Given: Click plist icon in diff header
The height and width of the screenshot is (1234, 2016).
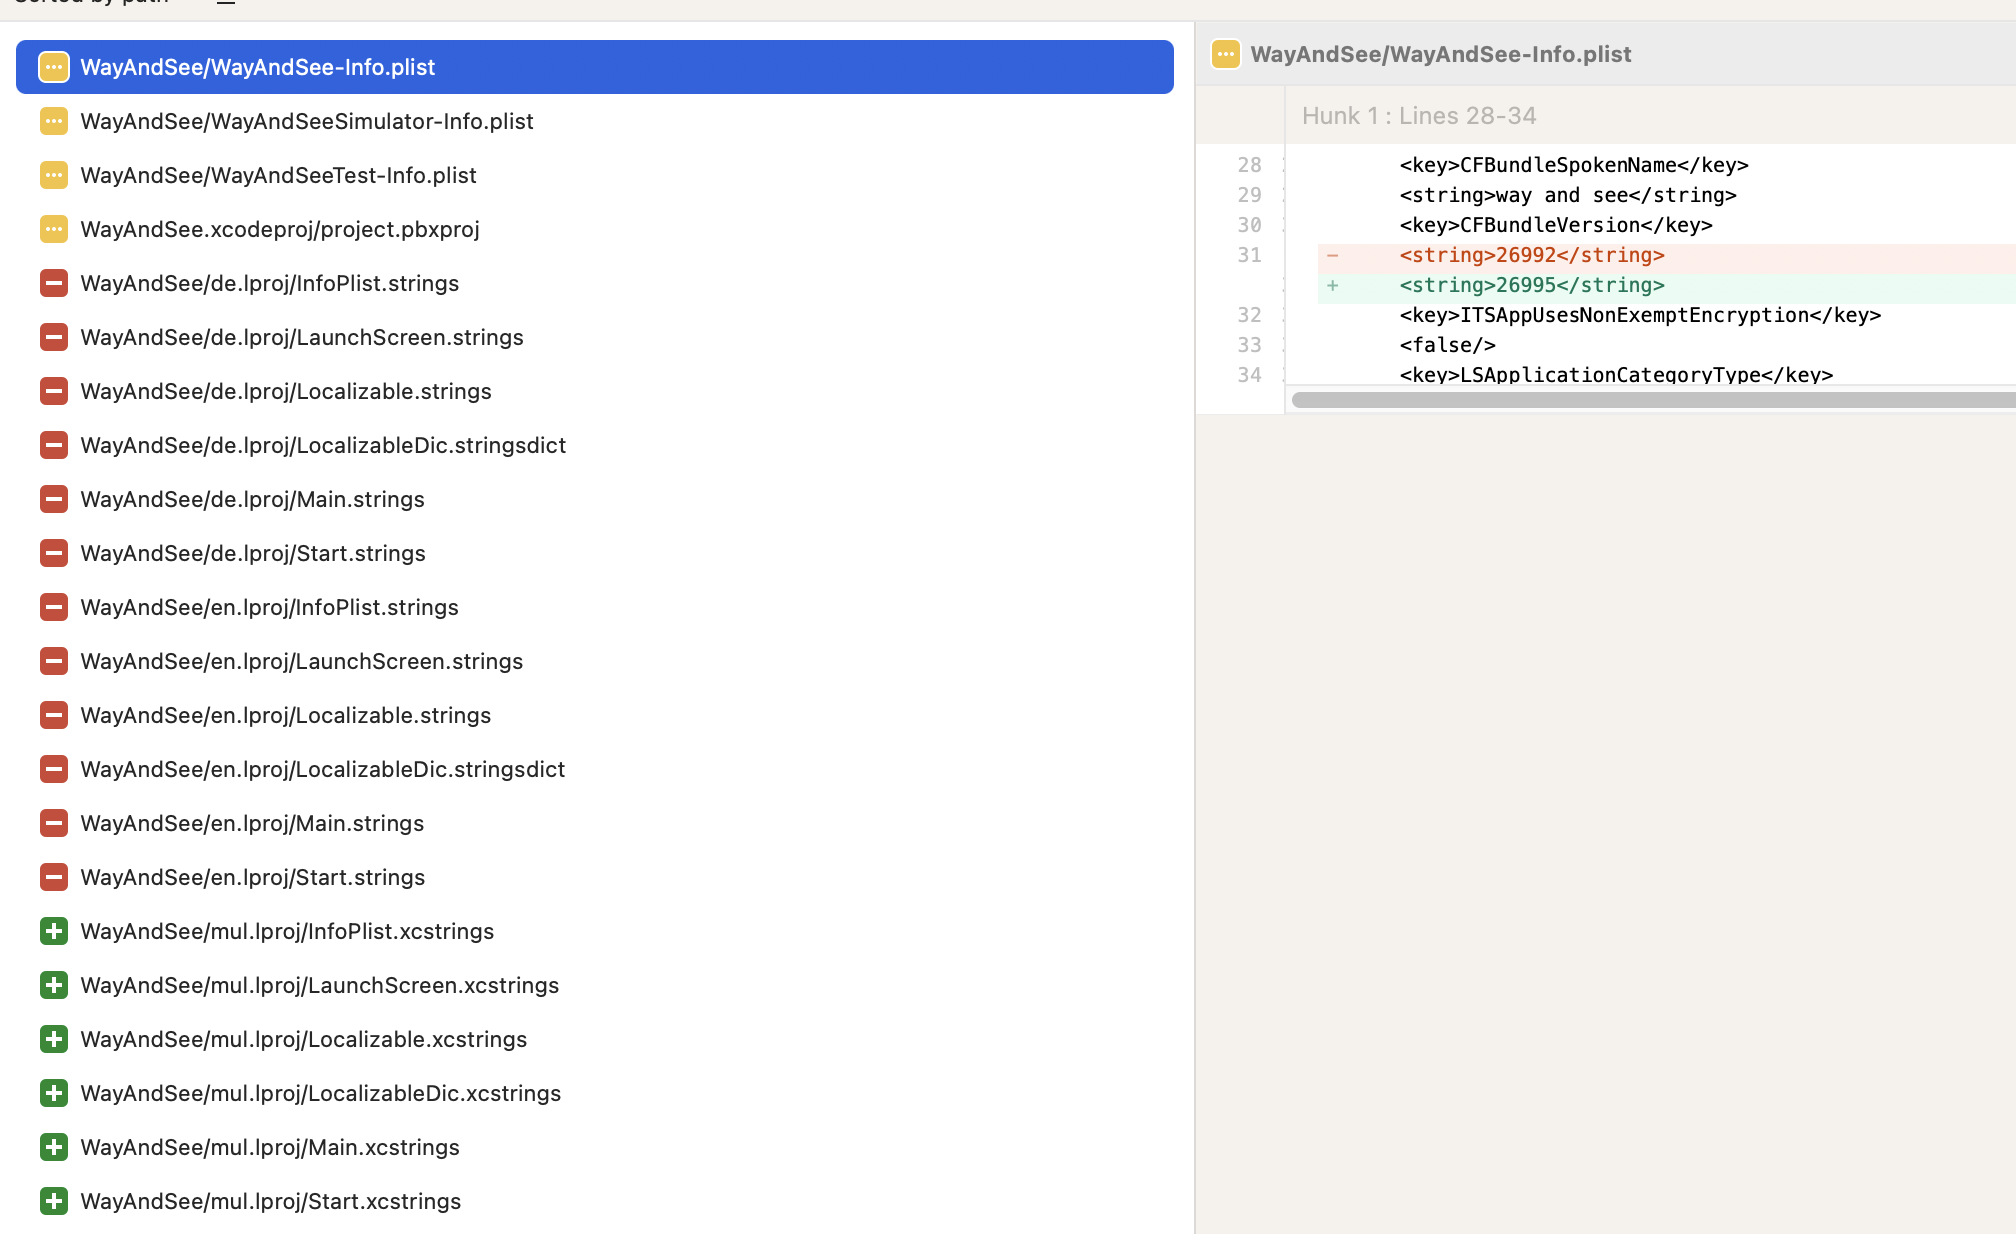Looking at the screenshot, I should [1225, 54].
